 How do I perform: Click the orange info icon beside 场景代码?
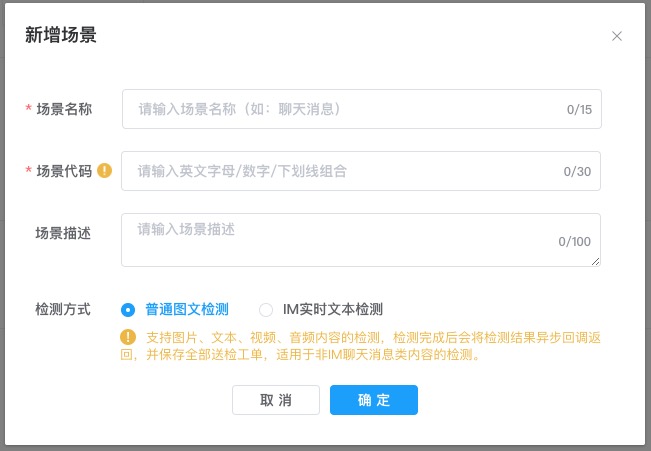point(105,170)
